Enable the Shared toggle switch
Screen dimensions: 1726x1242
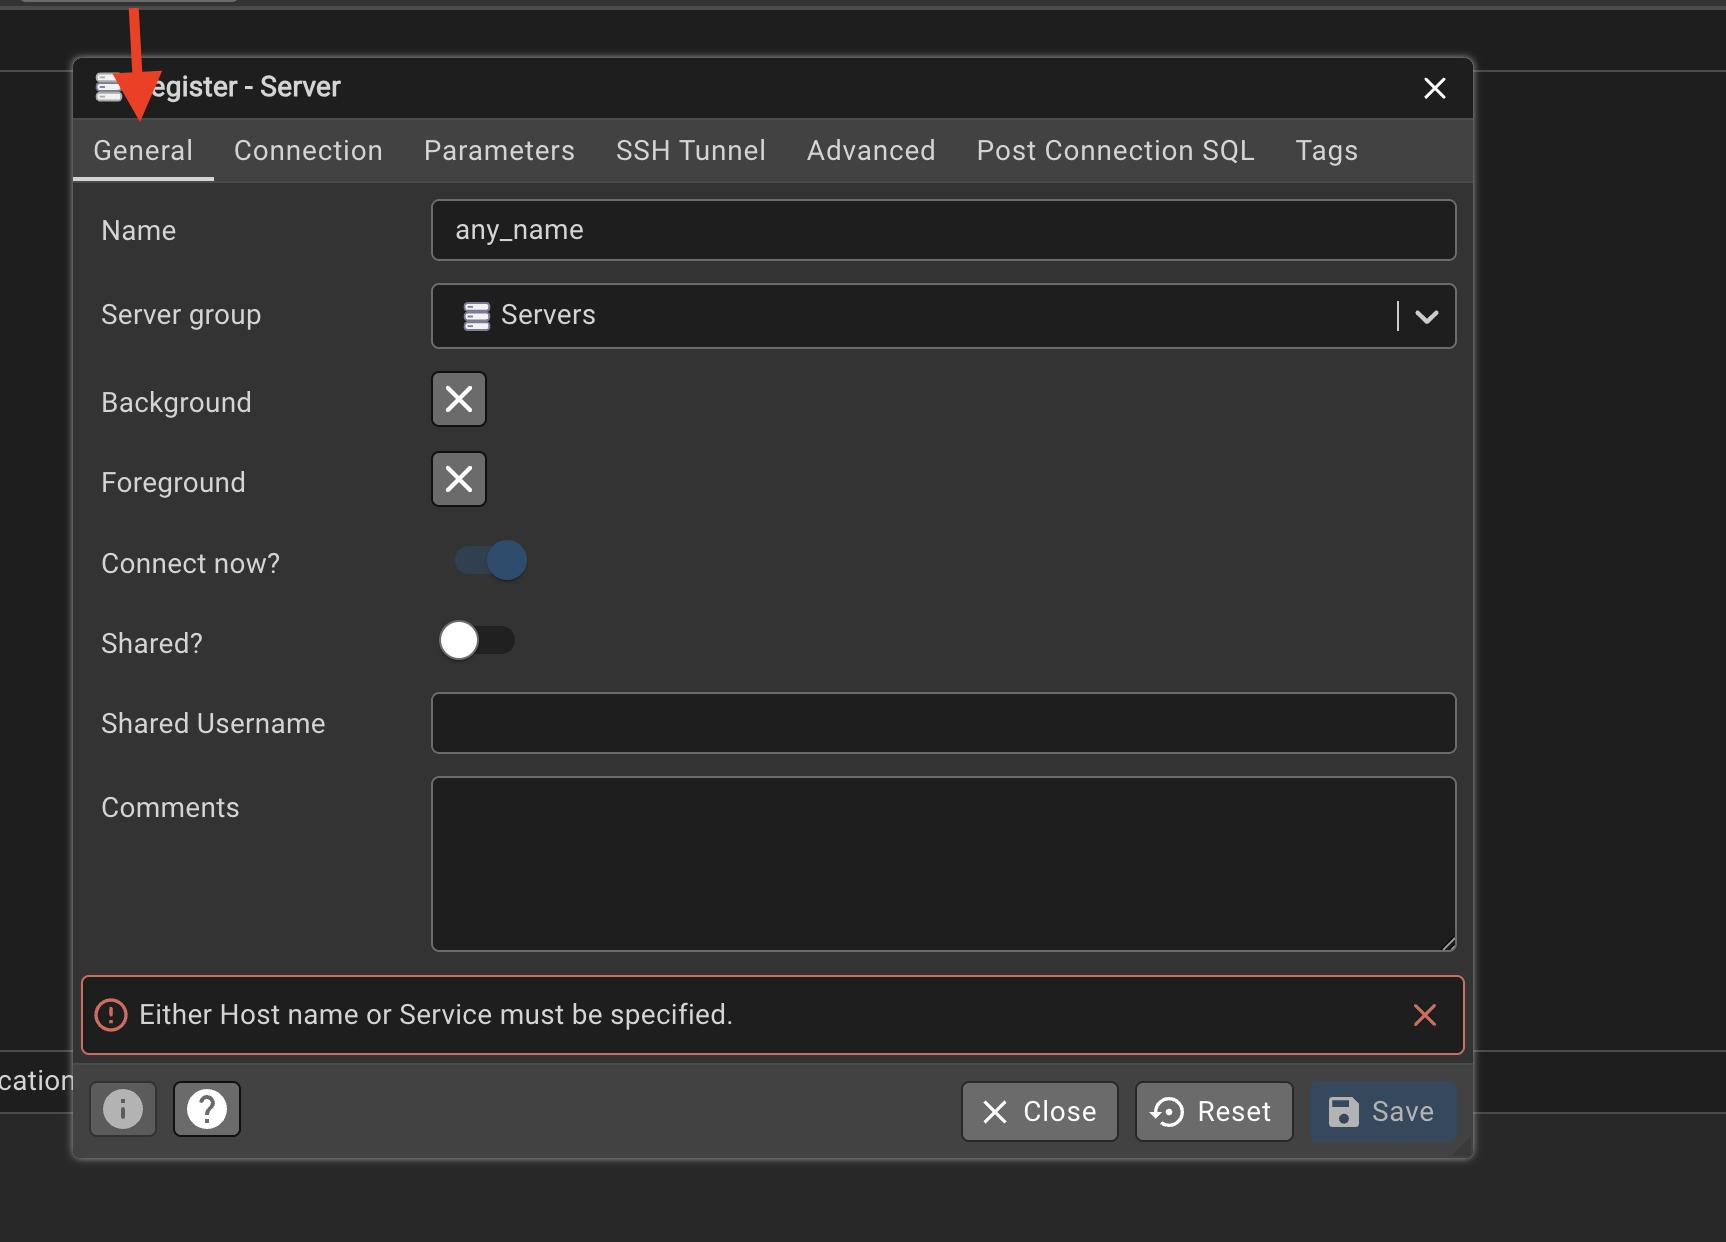(x=477, y=640)
